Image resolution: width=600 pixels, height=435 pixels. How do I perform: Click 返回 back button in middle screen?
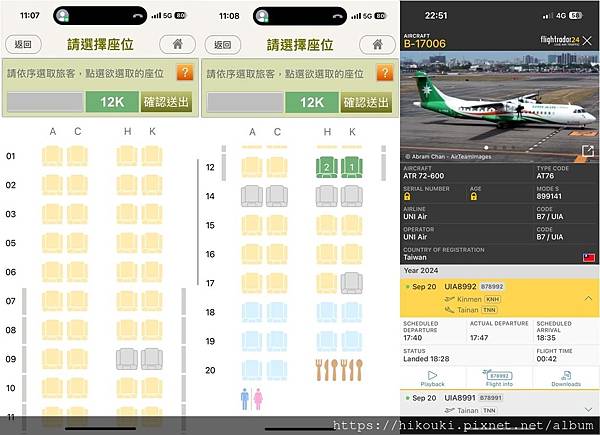223,45
